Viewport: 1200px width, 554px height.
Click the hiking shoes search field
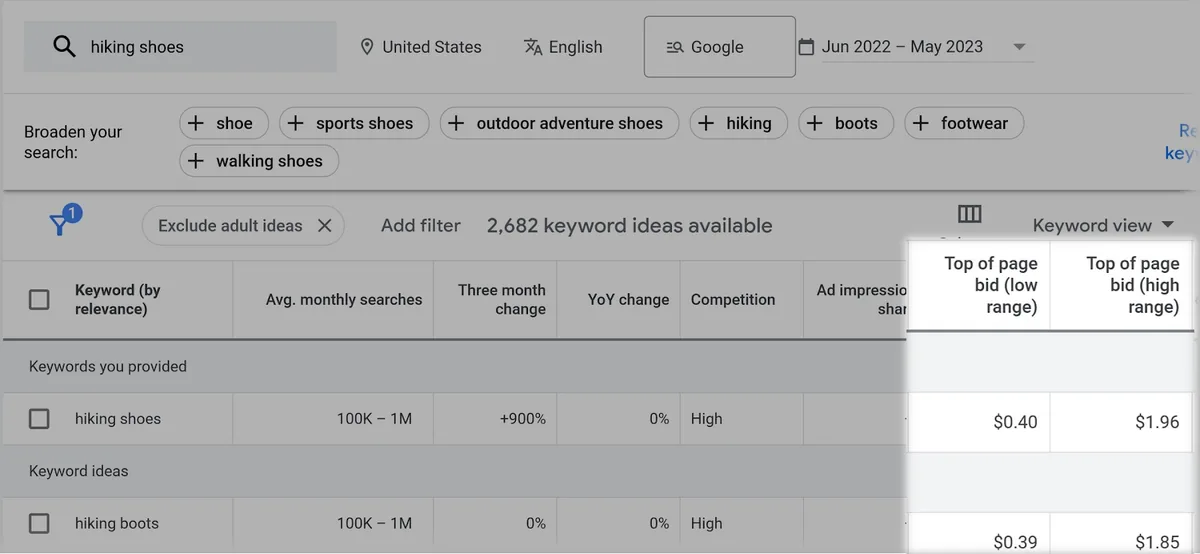point(180,47)
